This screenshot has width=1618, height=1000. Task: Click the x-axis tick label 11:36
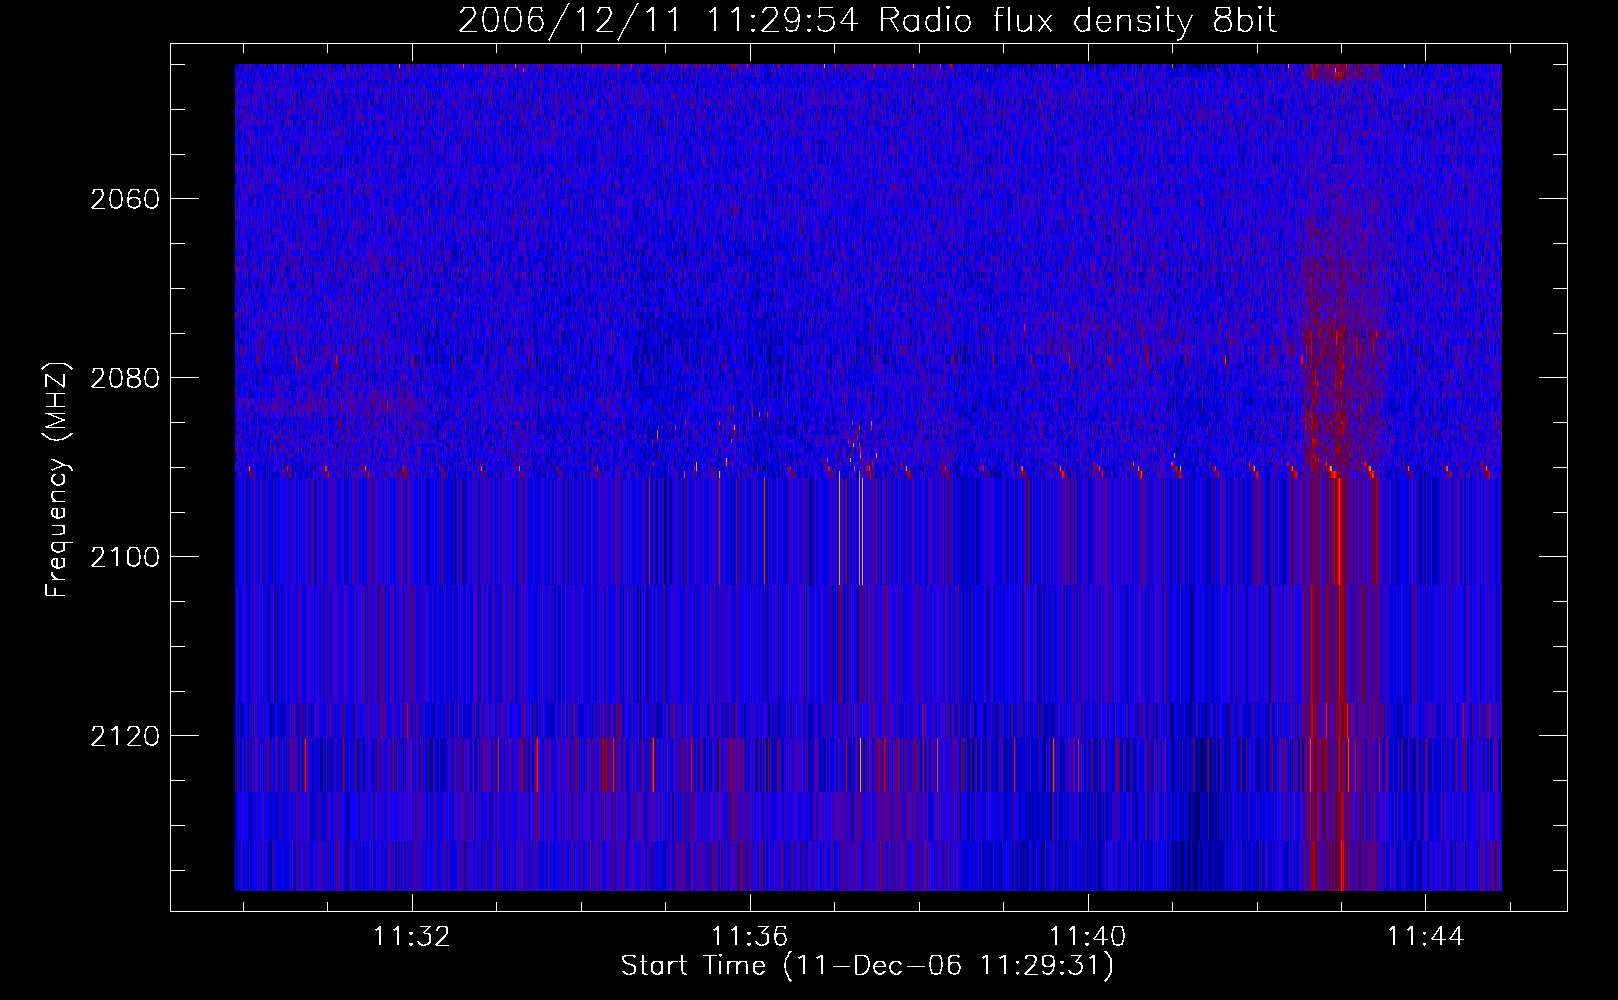tap(750, 936)
